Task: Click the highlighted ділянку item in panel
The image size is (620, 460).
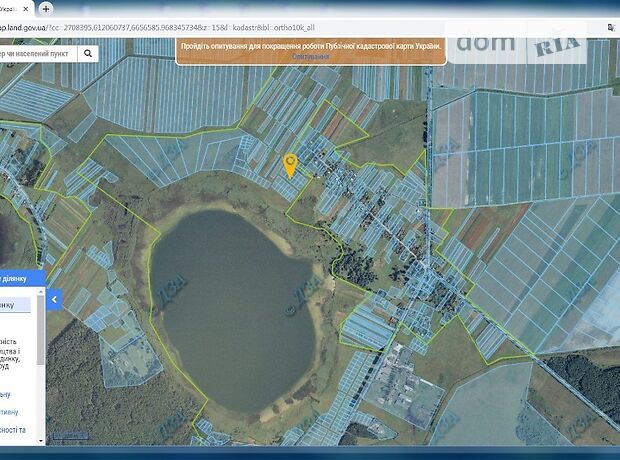Action: (x=15, y=305)
